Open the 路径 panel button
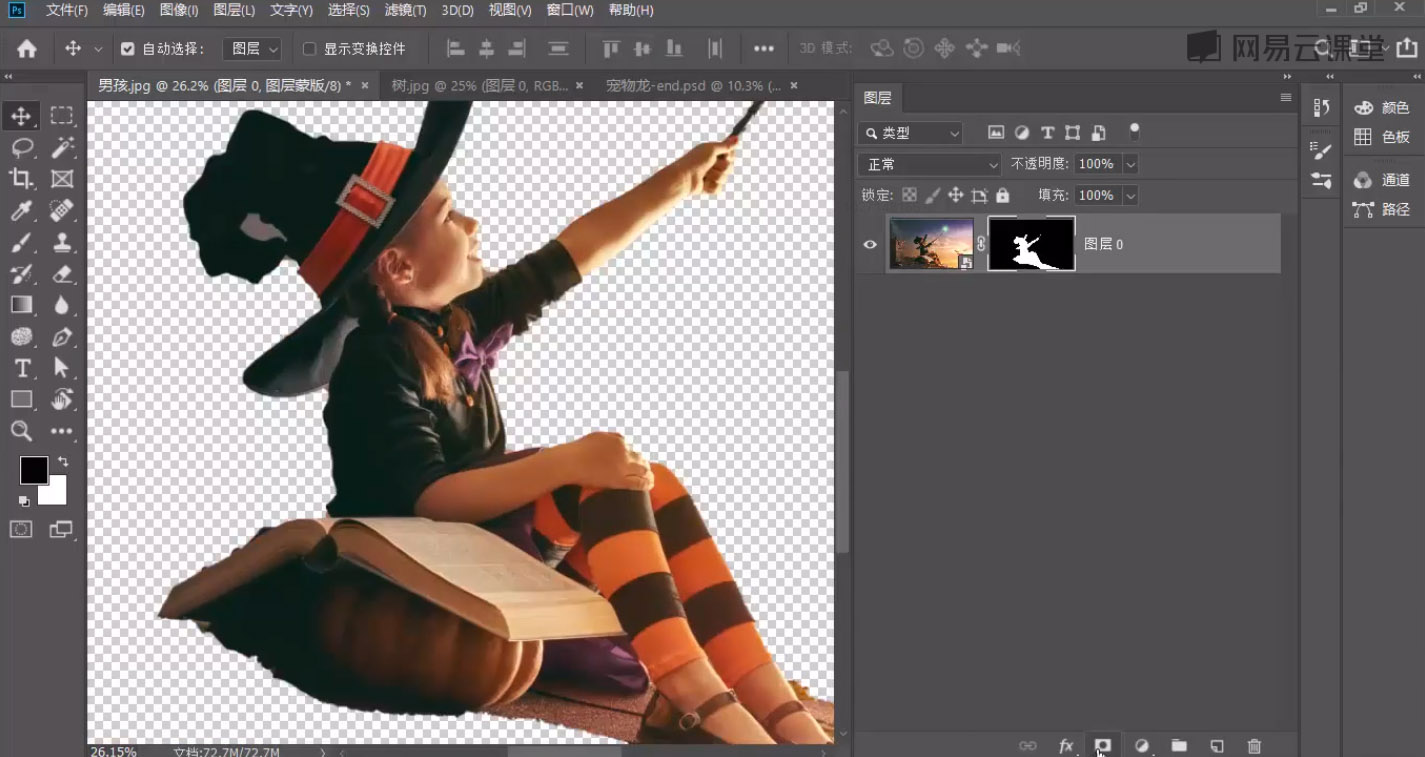 (x=1383, y=209)
